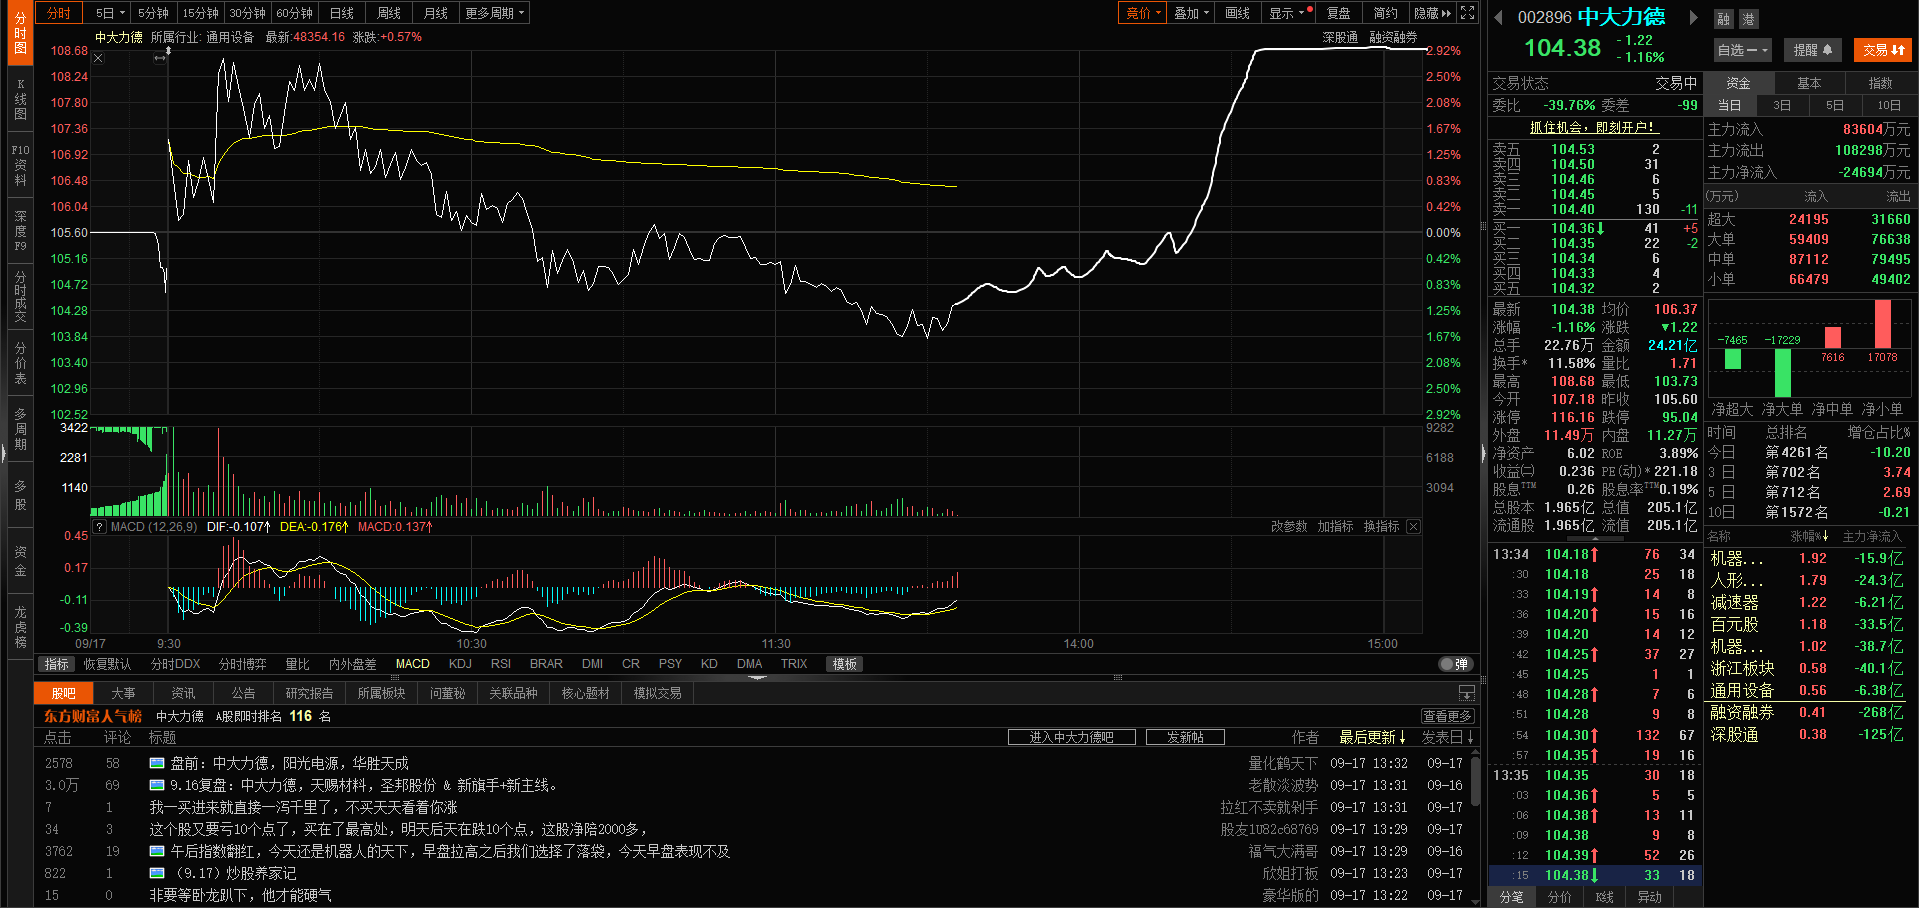This screenshot has width=1919, height=908.
Task: Toggle the 弹 popup switch
Action: 1455,664
